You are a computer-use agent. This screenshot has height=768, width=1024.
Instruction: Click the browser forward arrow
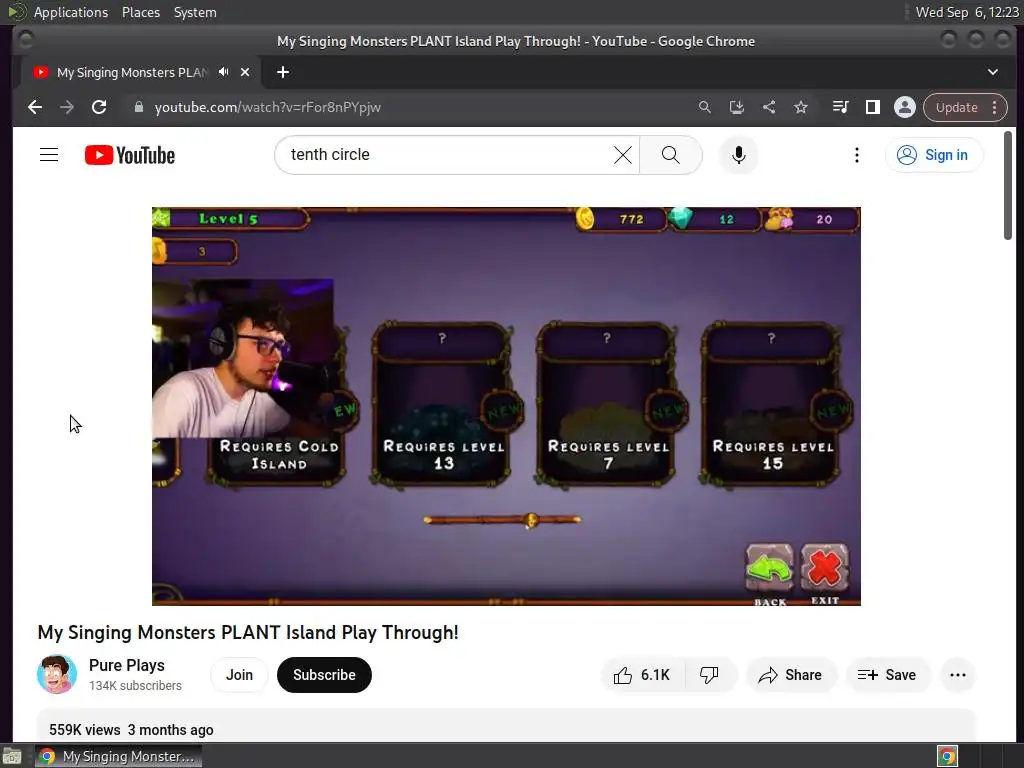pyautogui.click(x=67, y=107)
